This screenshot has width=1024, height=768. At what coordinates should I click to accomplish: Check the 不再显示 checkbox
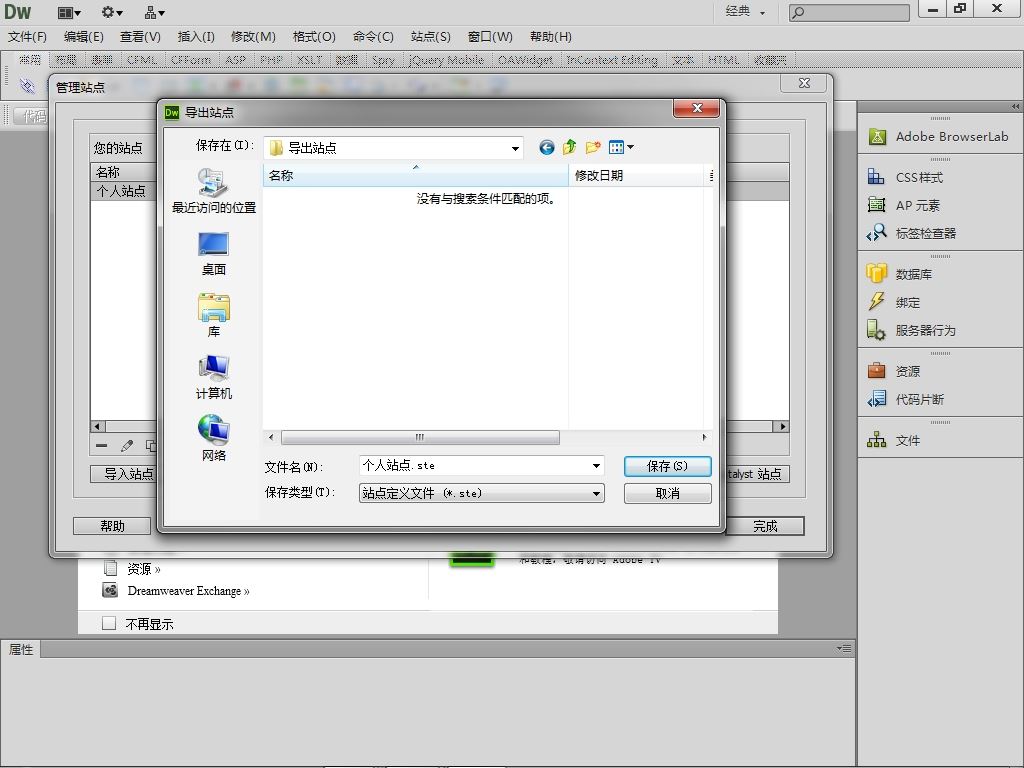click(x=109, y=623)
